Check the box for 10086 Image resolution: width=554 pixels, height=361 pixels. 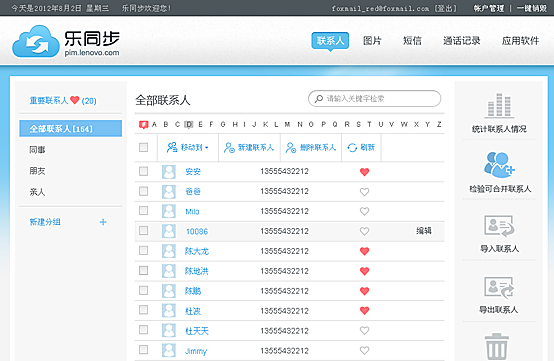click(x=143, y=231)
